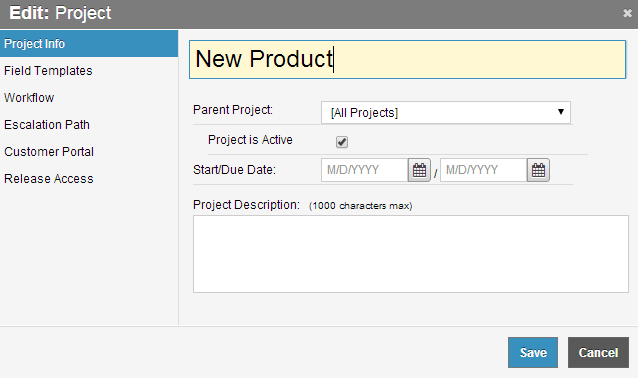The width and height of the screenshot is (638, 378).
Task: Show the Release Access section
Action: point(48,179)
